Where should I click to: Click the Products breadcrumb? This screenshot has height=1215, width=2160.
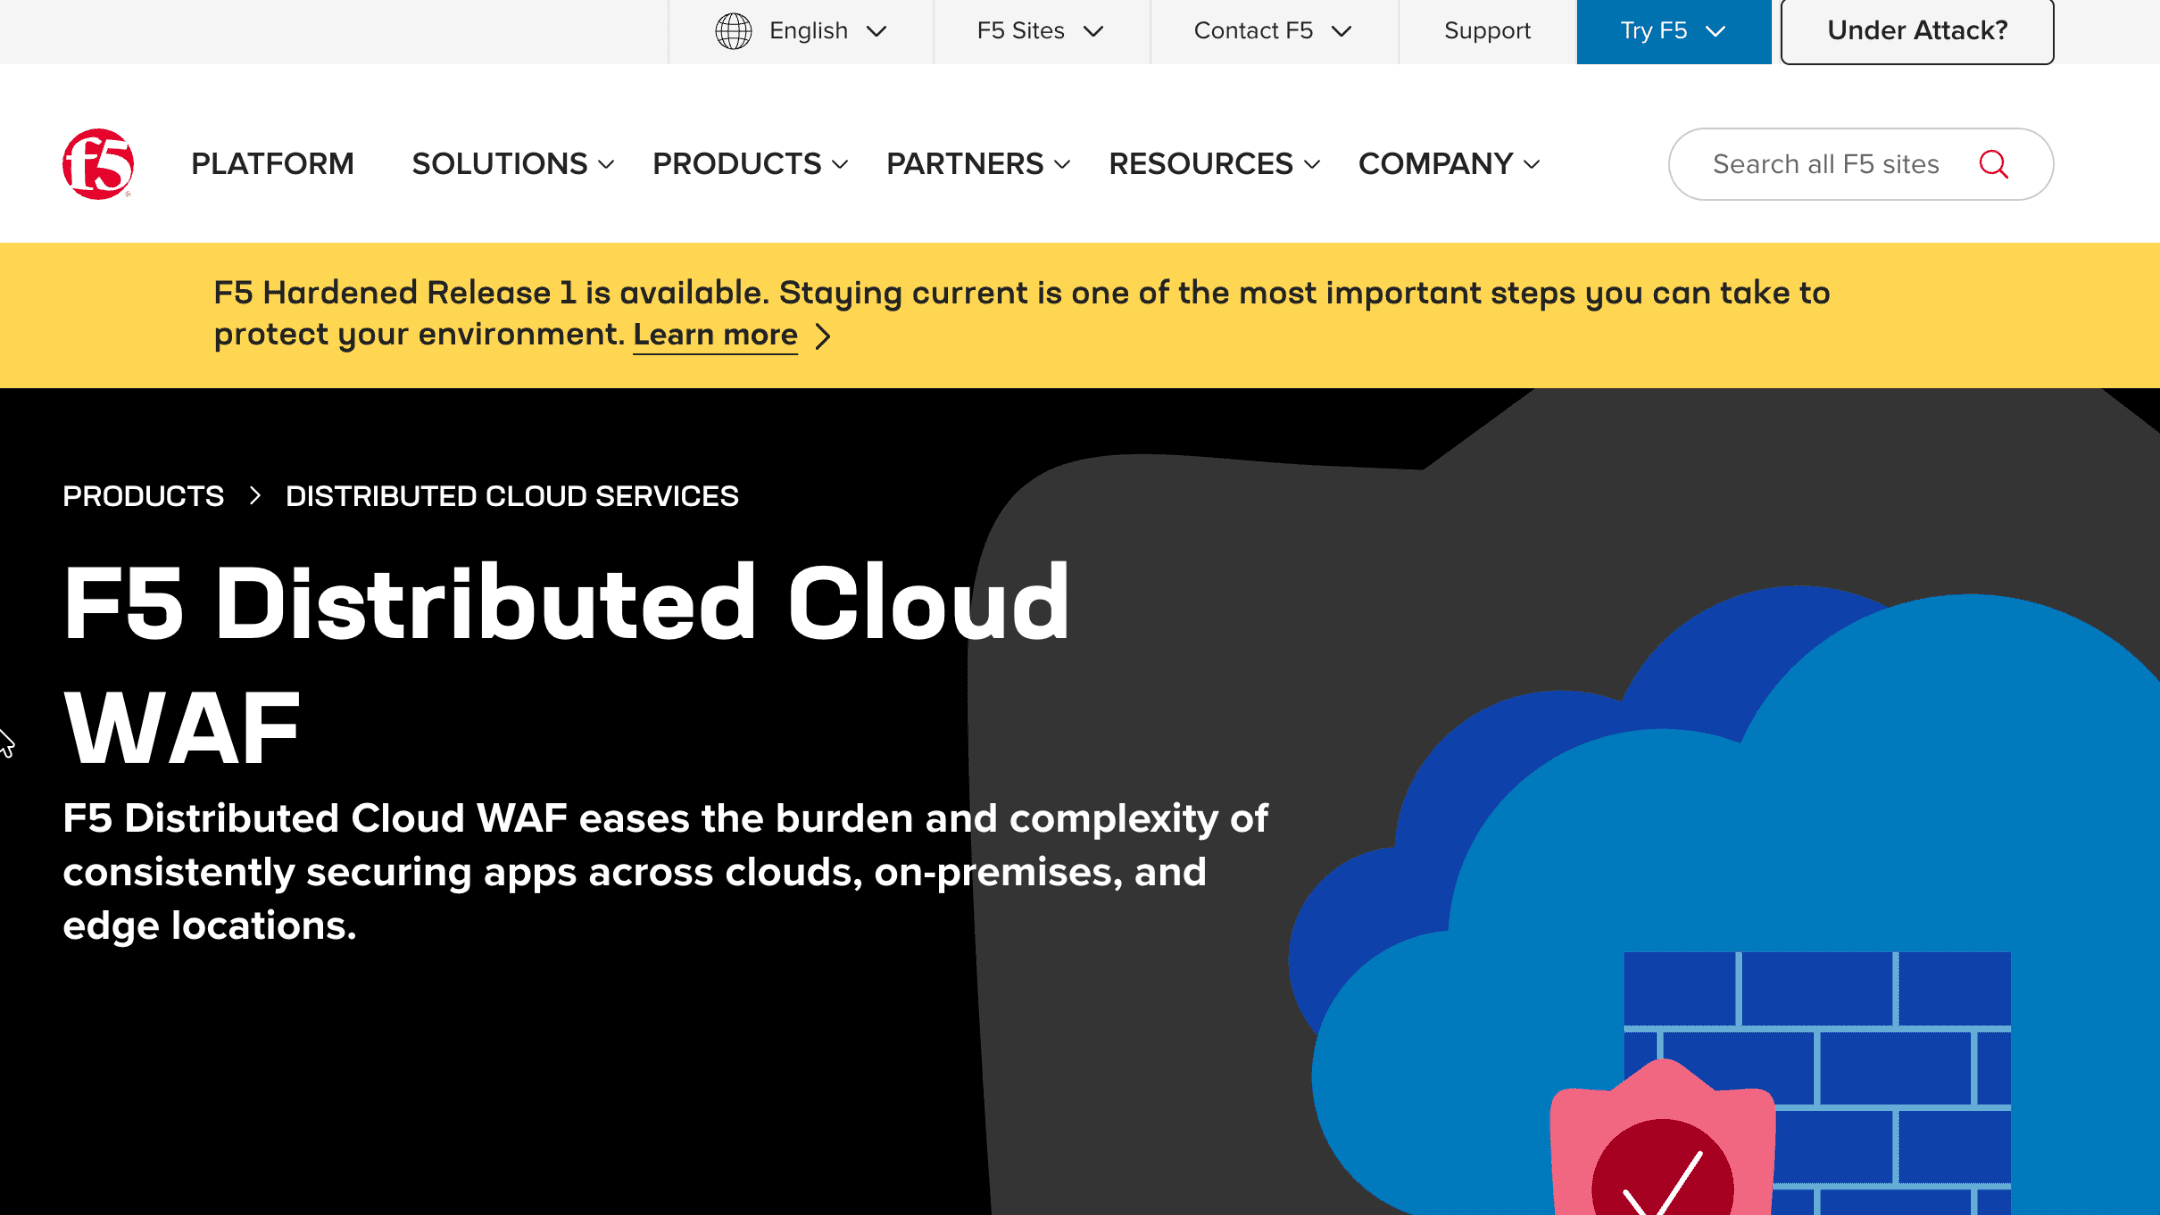[x=143, y=496]
